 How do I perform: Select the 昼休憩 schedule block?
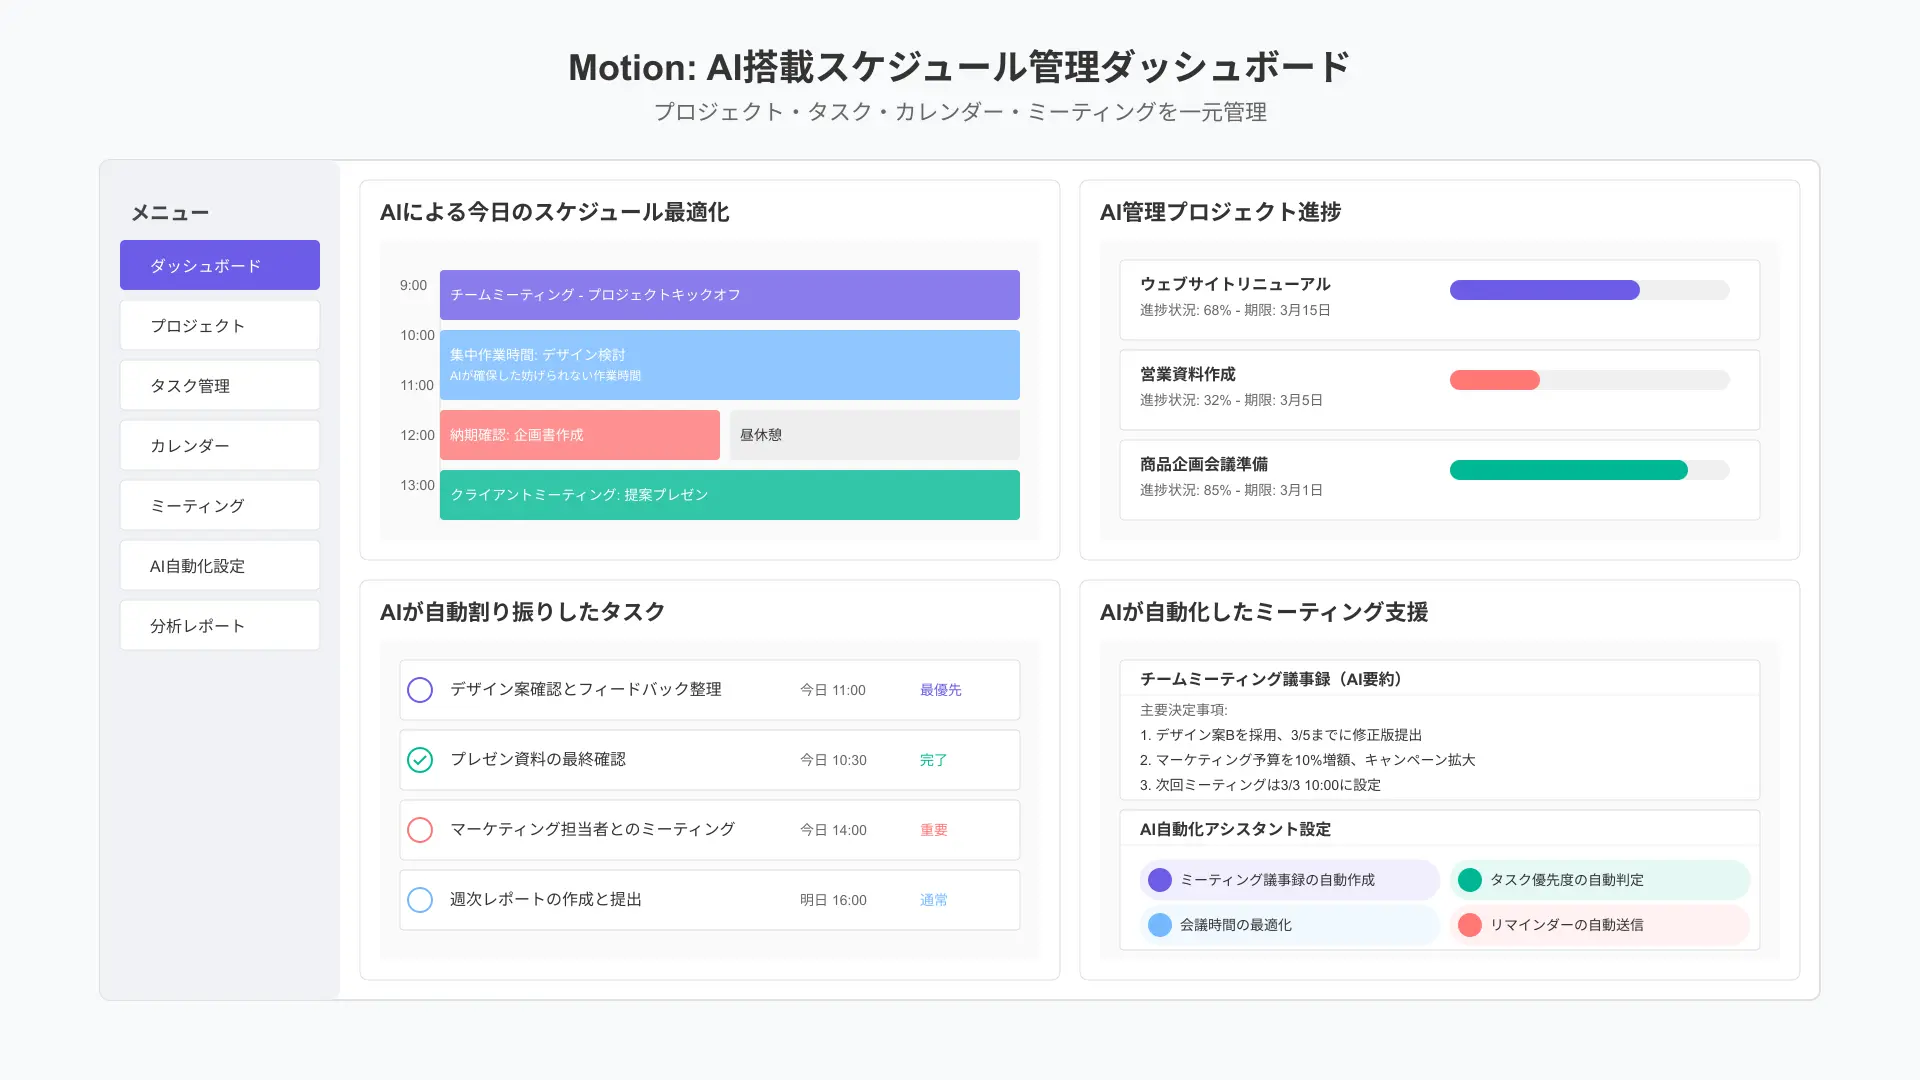tap(875, 435)
